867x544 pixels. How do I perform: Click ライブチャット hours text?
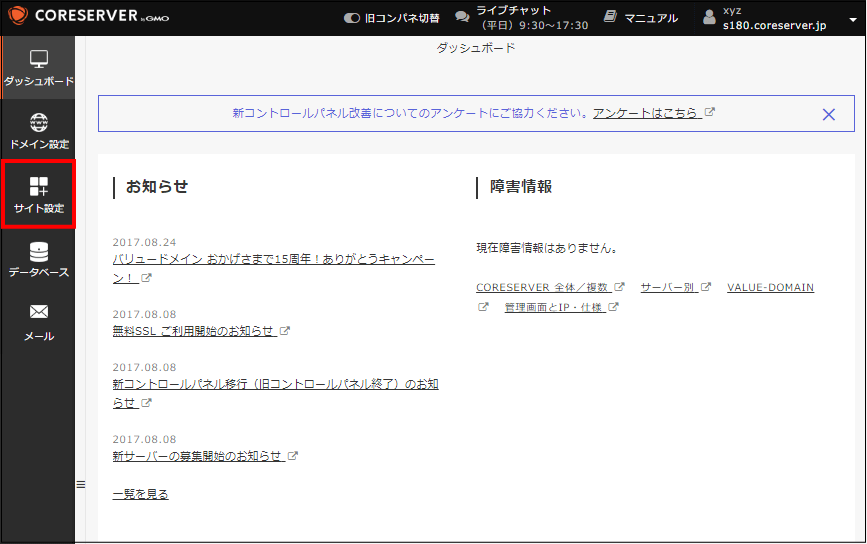click(x=534, y=25)
